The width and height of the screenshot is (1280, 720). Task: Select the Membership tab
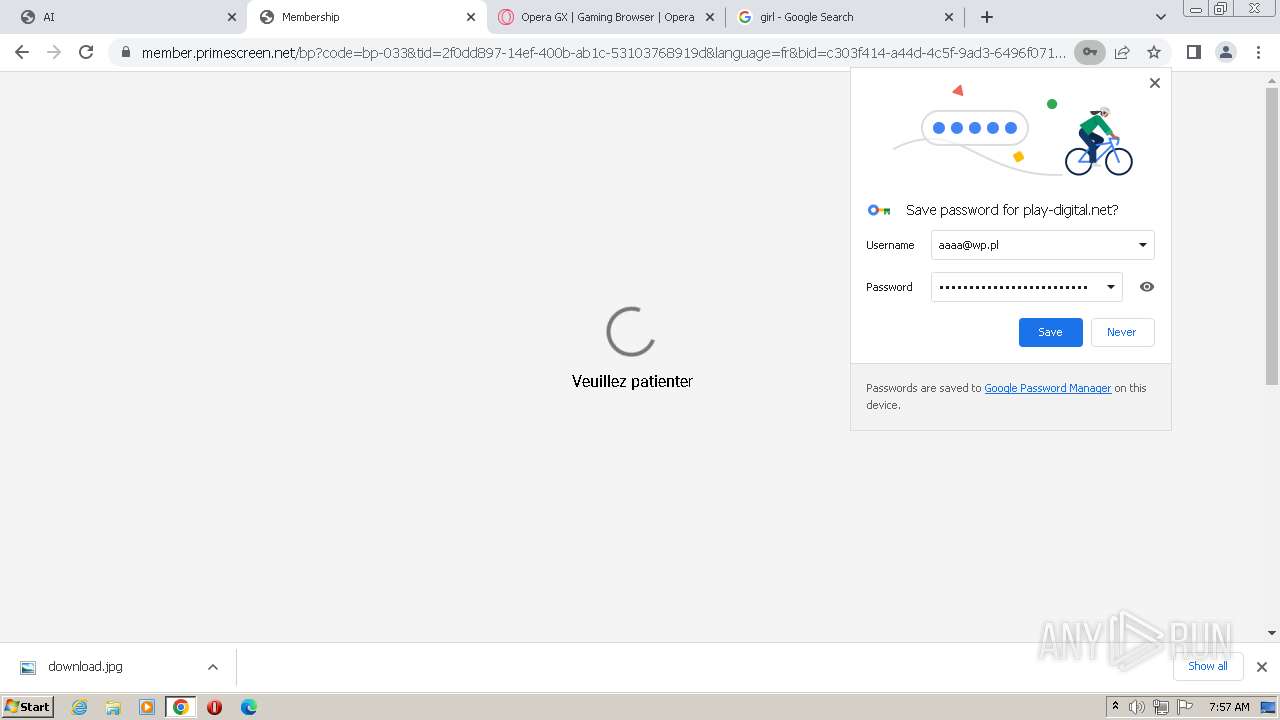[365, 17]
